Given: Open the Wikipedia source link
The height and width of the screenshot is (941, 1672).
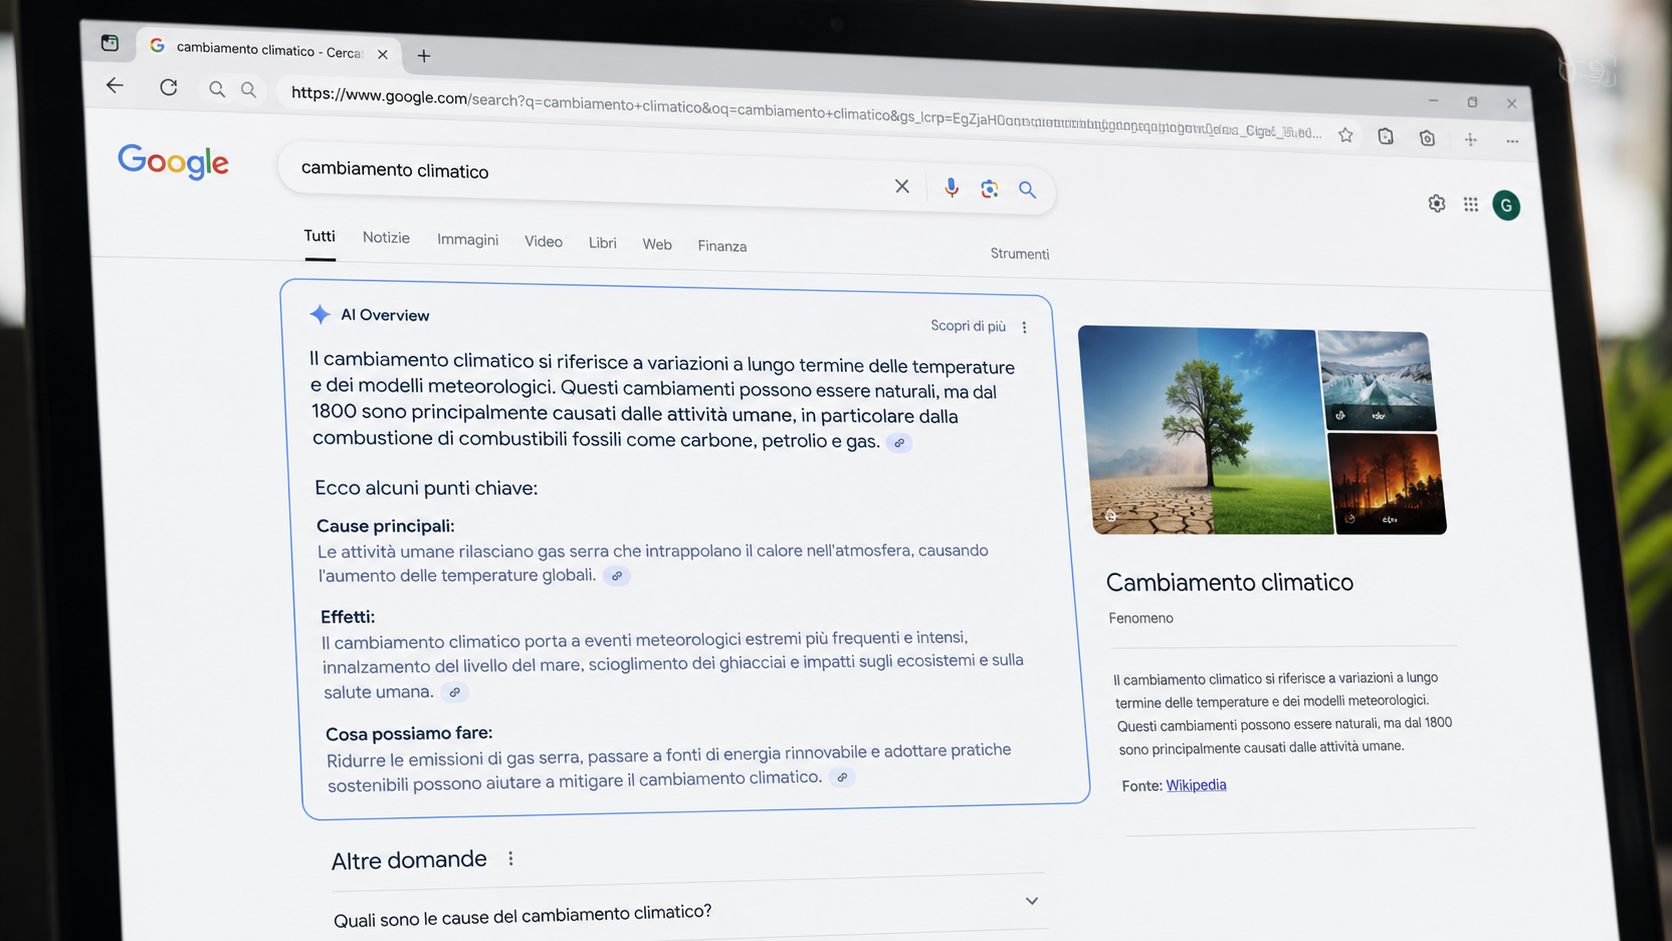Looking at the screenshot, I should click(x=1196, y=785).
